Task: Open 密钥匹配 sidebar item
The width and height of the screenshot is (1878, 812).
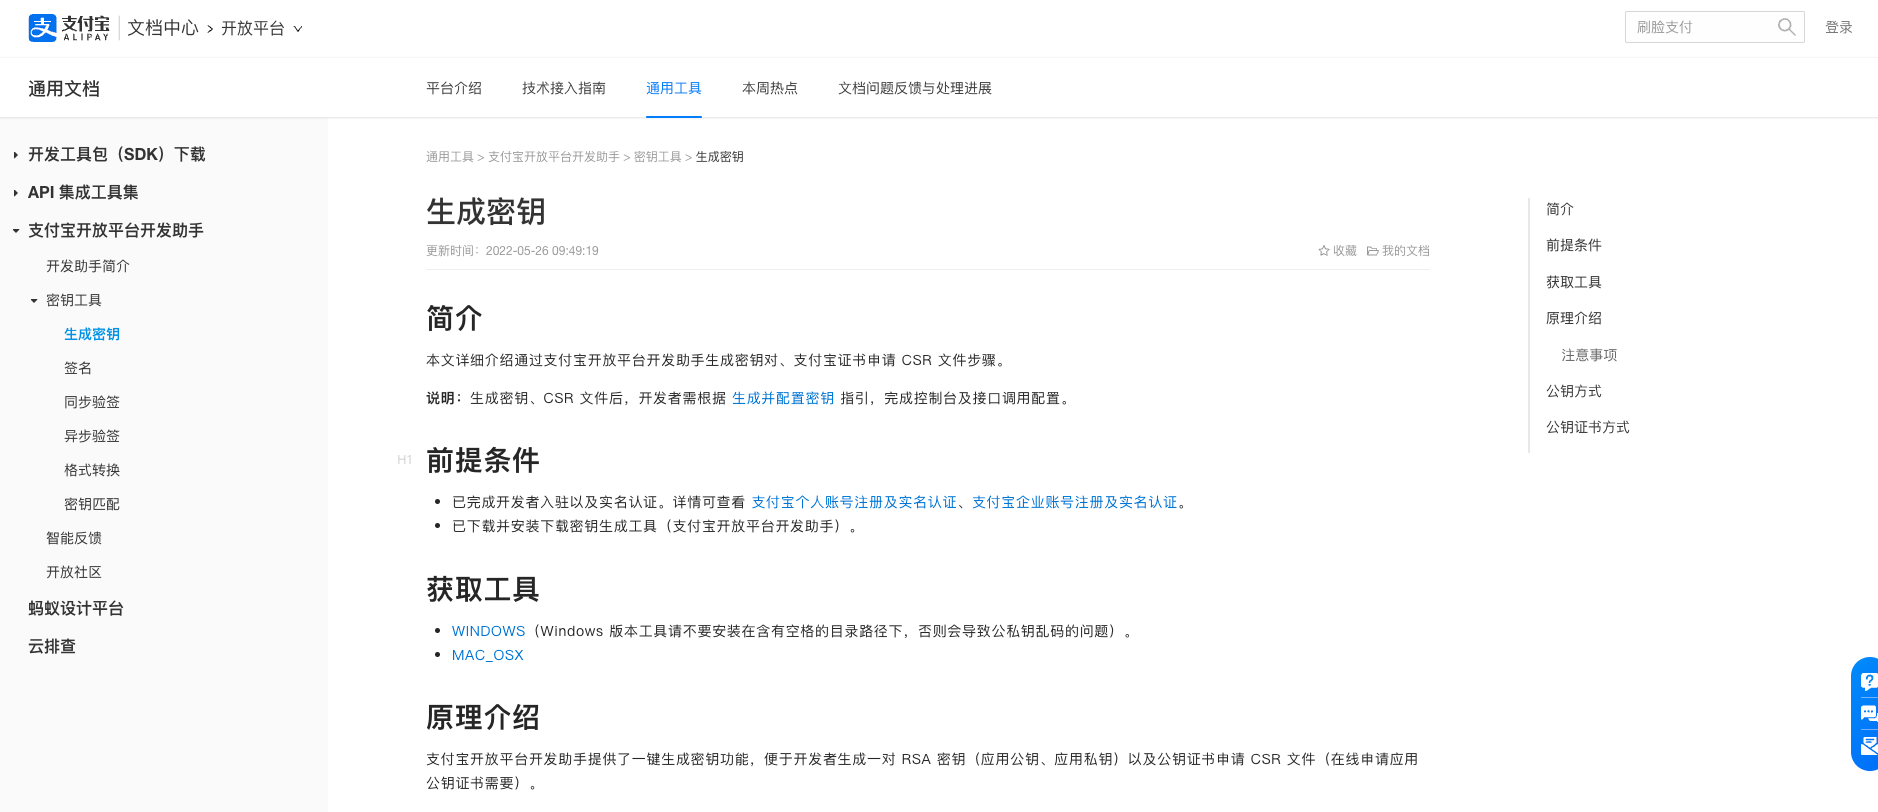Action: 92,504
